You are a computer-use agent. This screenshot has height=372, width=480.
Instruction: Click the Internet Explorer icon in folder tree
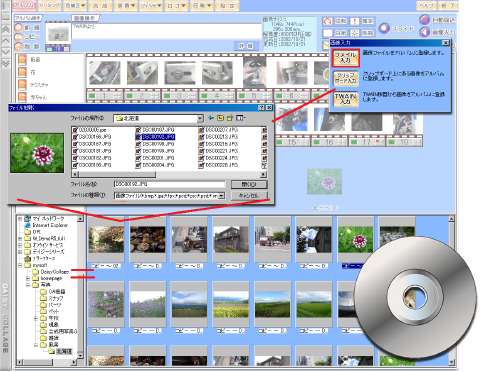28,225
